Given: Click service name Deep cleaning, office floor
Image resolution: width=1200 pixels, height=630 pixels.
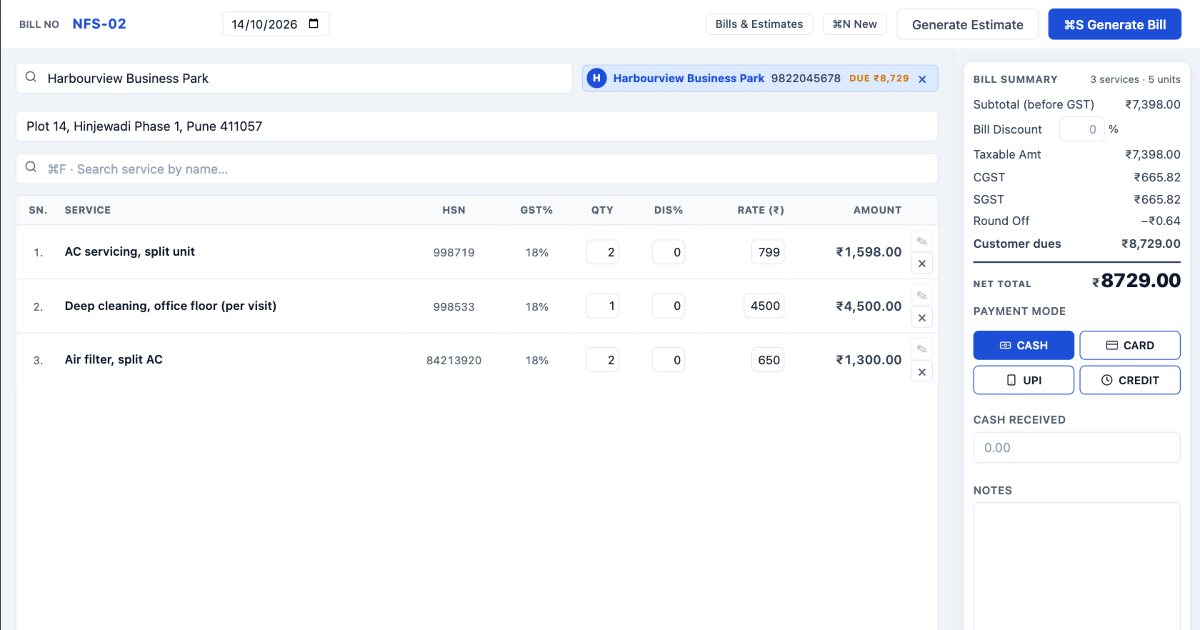Looking at the screenshot, I should pos(171,306).
